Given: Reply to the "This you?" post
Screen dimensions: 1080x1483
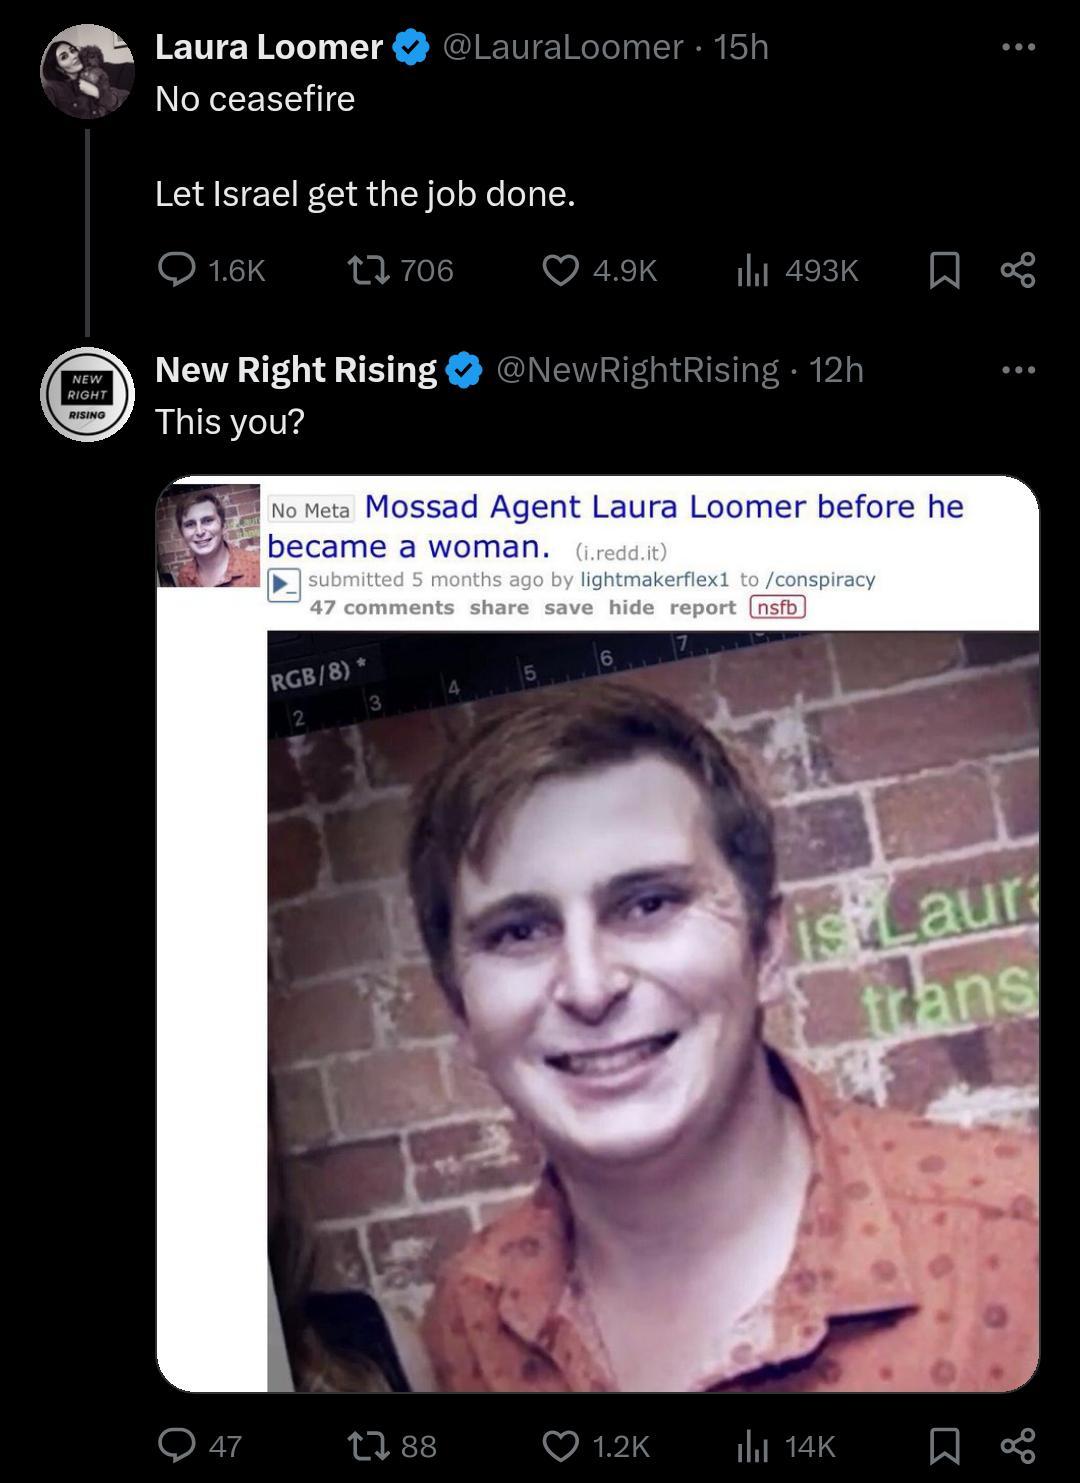Looking at the screenshot, I should [x=178, y=1445].
